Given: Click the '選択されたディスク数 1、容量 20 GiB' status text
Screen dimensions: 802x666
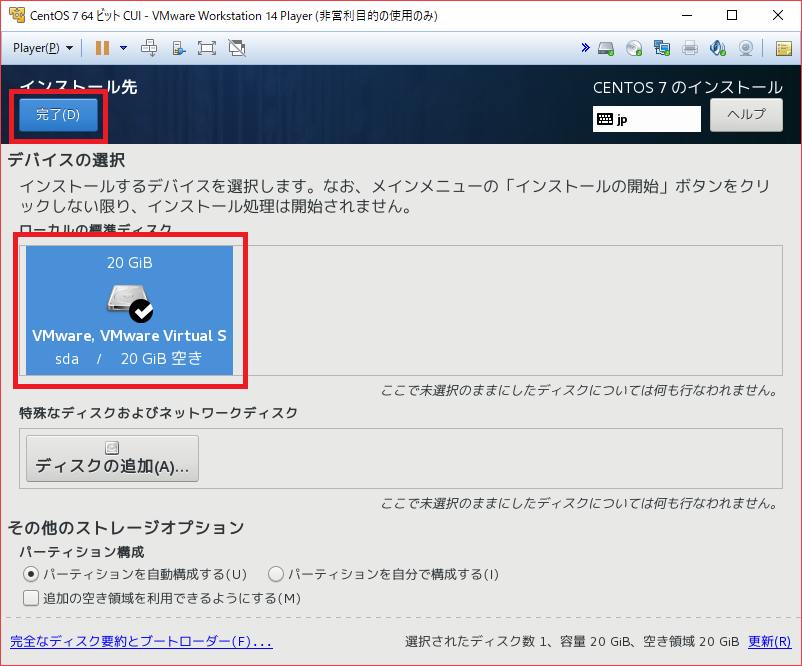Looking at the screenshot, I should [x=518, y=641].
